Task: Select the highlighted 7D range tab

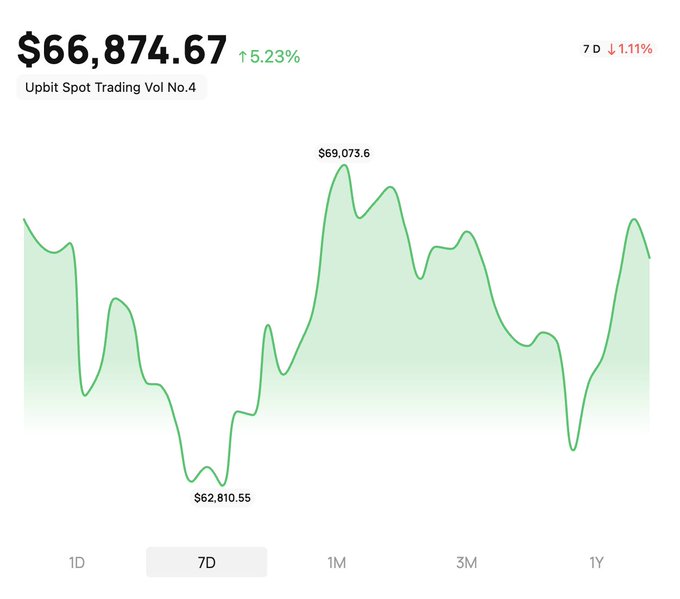Action: (x=206, y=562)
